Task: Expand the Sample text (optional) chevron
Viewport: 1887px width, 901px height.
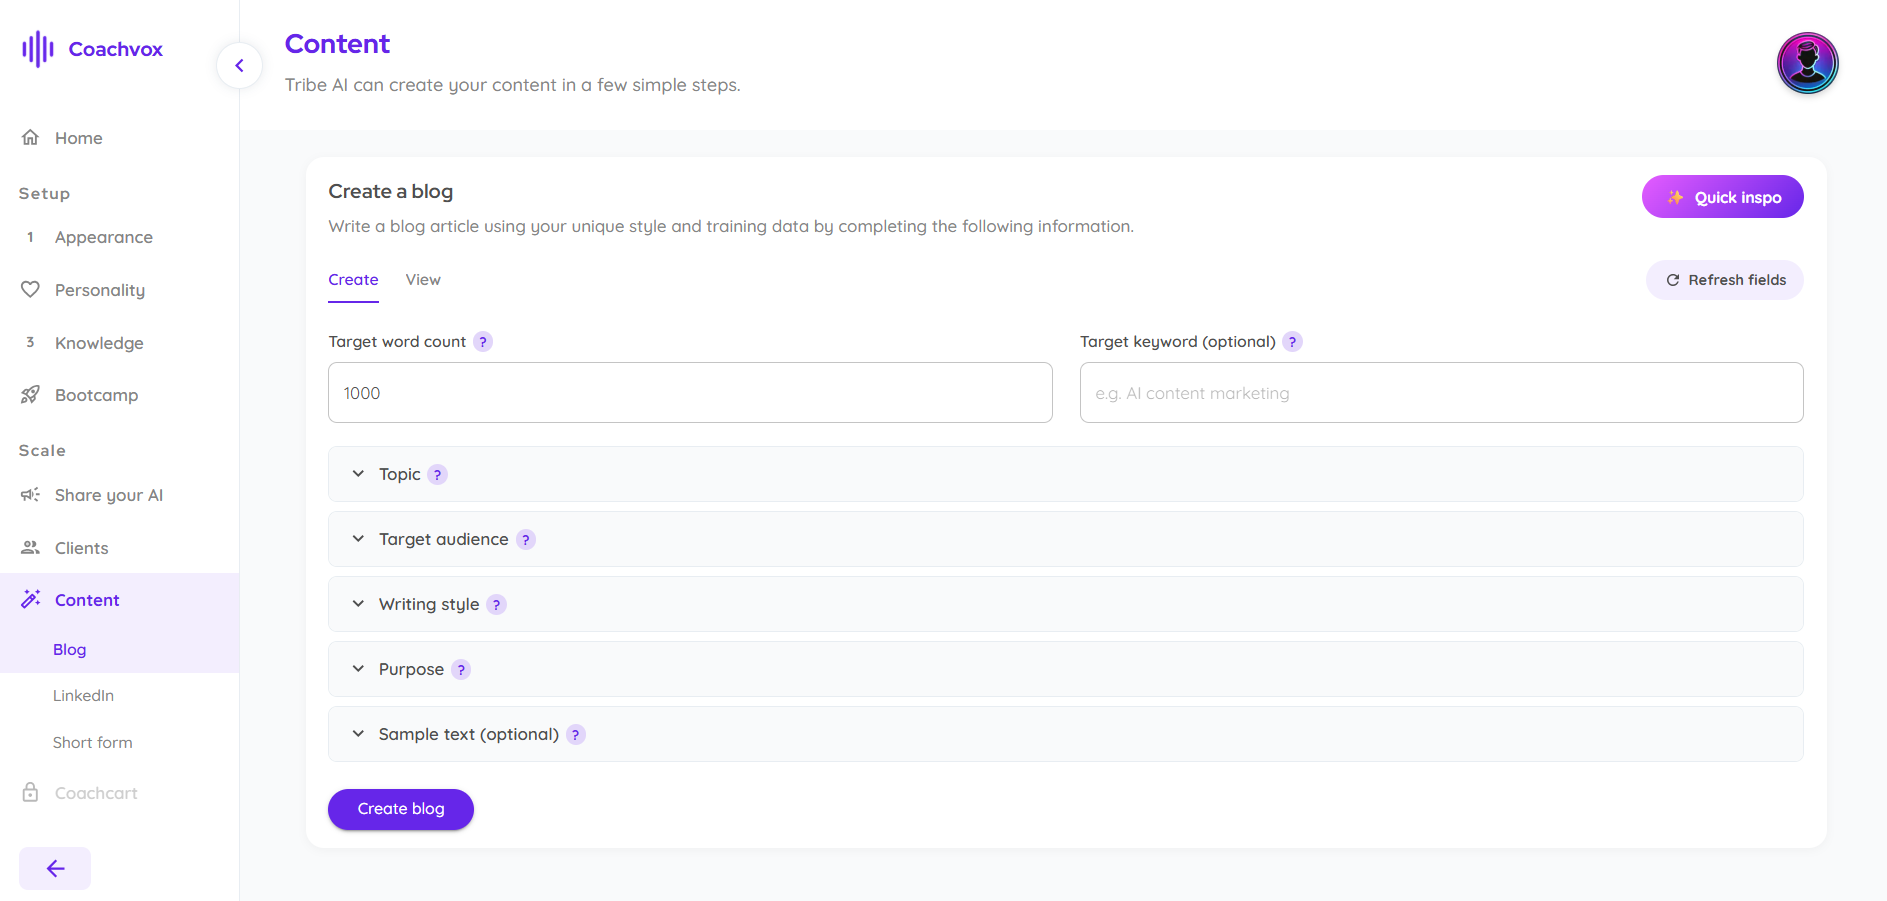Action: pos(358,734)
